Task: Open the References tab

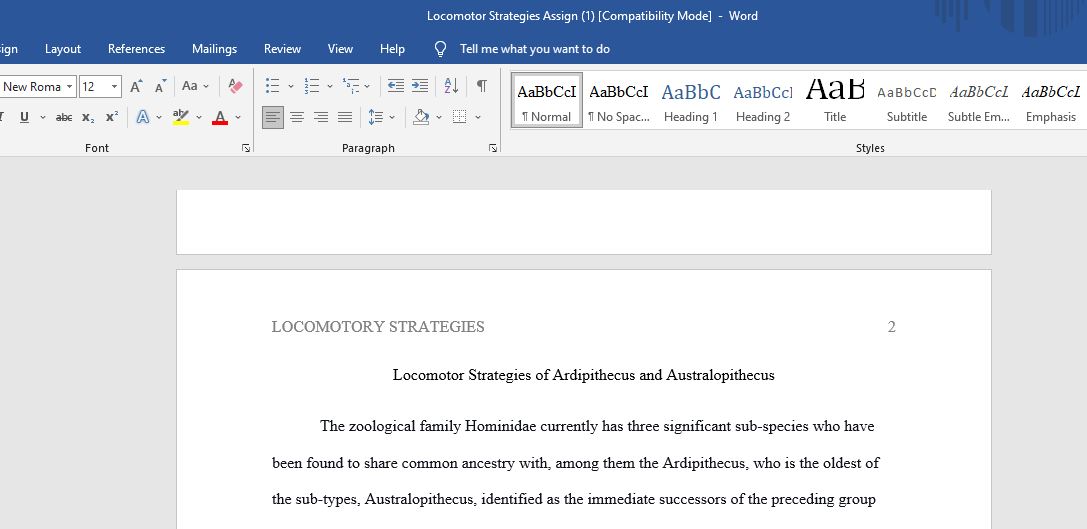Action: click(x=137, y=49)
